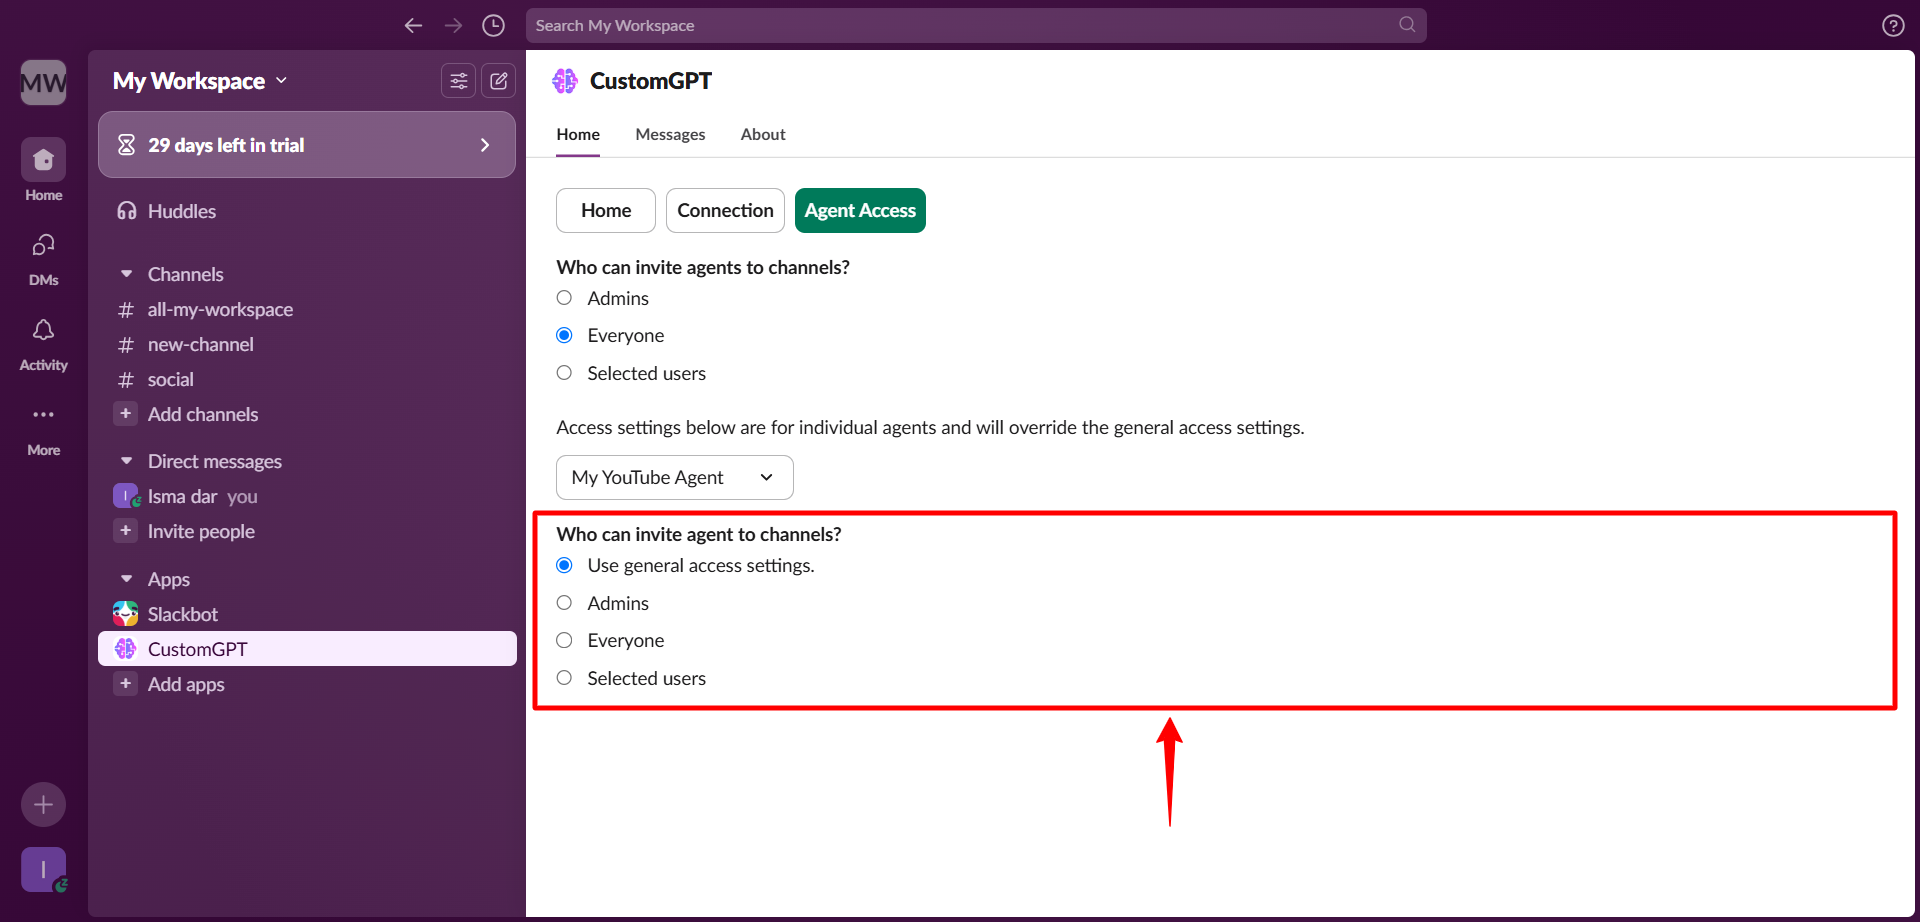Select Selected users for the individual agent
1920x922 pixels.
click(x=564, y=678)
